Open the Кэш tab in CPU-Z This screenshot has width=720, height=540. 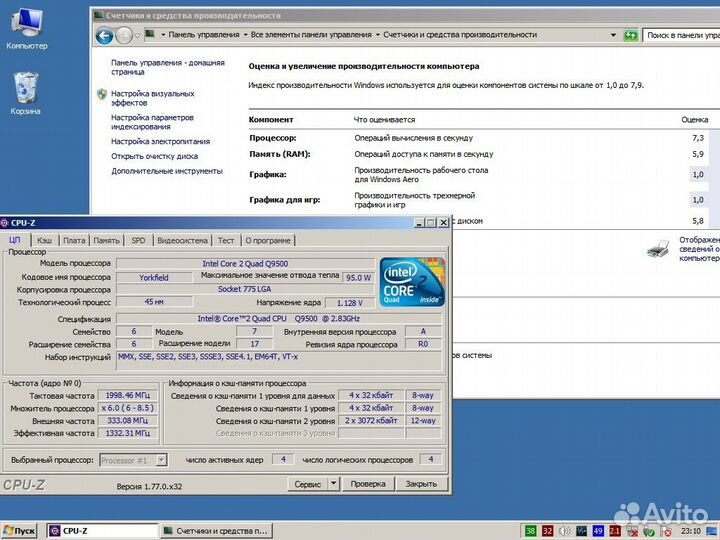click(45, 240)
